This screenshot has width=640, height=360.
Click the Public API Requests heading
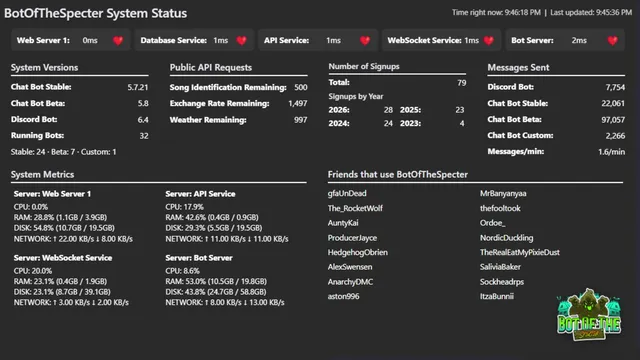click(x=211, y=67)
